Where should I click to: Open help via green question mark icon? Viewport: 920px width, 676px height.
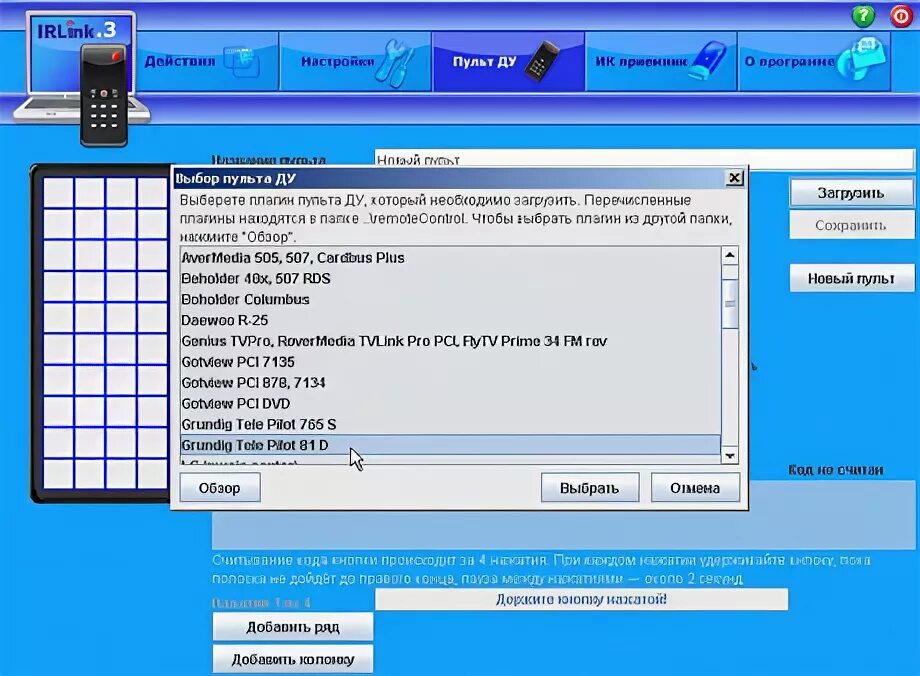coord(862,16)
